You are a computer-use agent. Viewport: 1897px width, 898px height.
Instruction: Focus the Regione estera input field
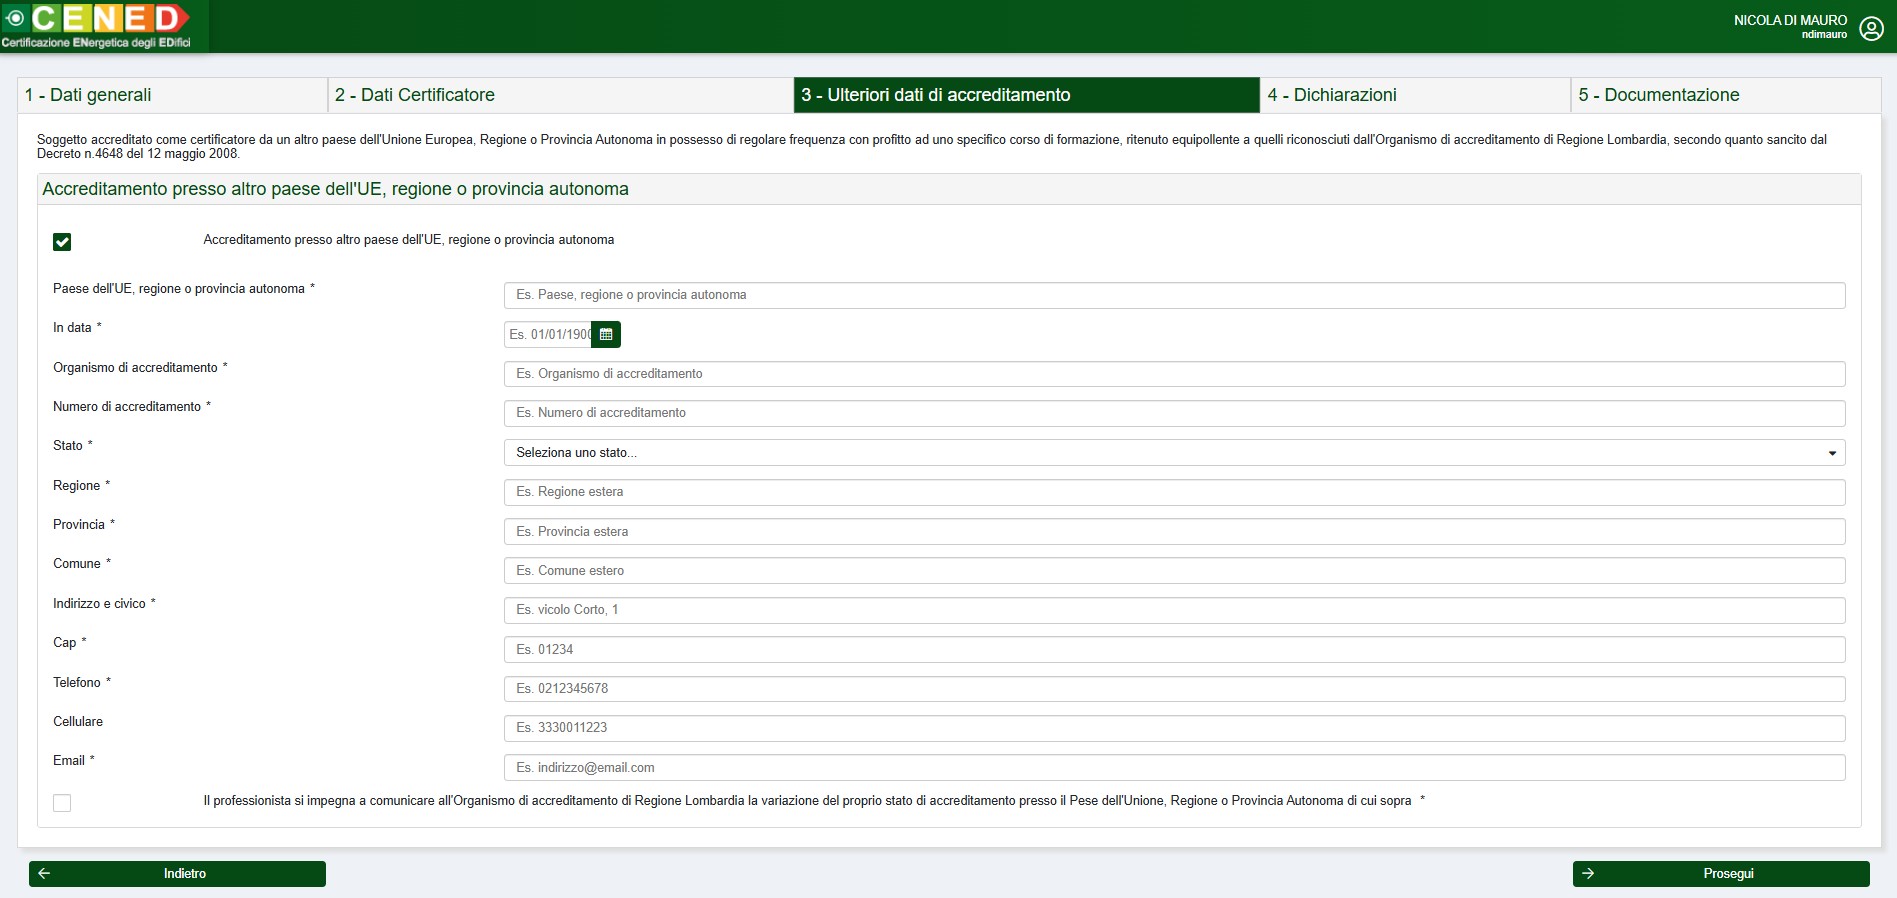coord(1174,492)
